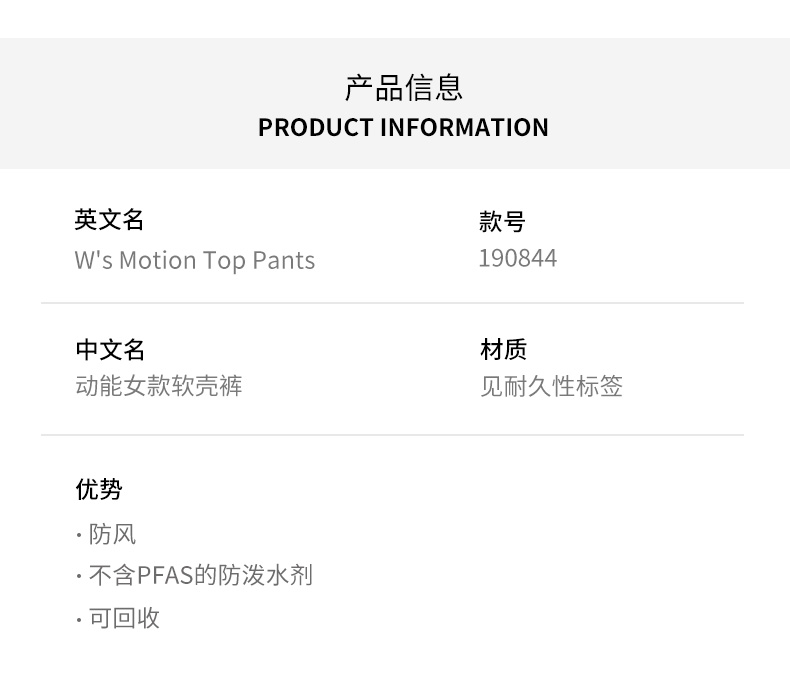Click the 见耐久性标签 material text
This screenshot has height=674, width=790.
point(551,386)
